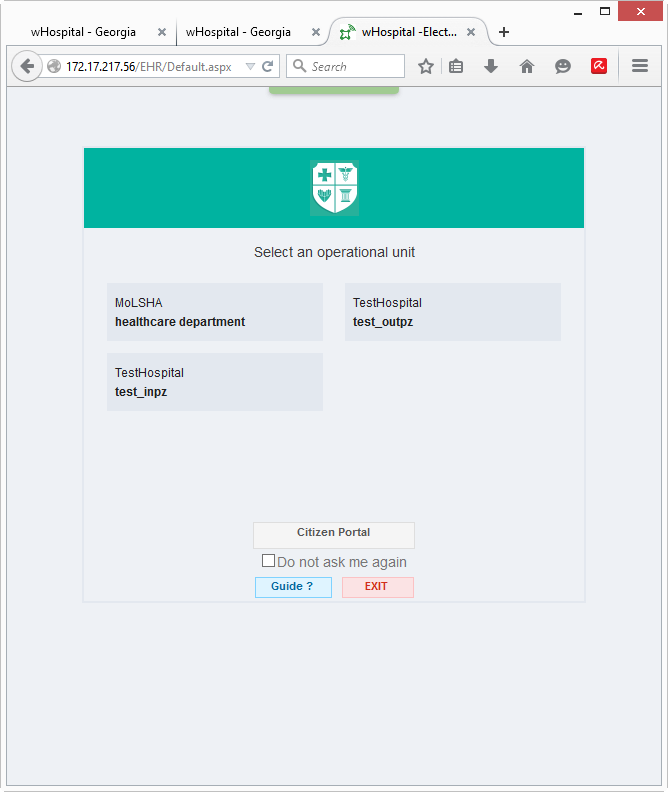Open a new tab with plus button
668x792 pixels.
[x=504, y=32]
